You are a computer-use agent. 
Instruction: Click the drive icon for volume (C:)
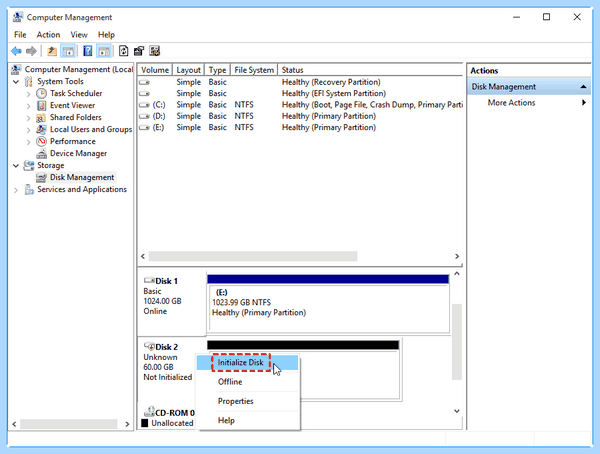click(144, 105)
